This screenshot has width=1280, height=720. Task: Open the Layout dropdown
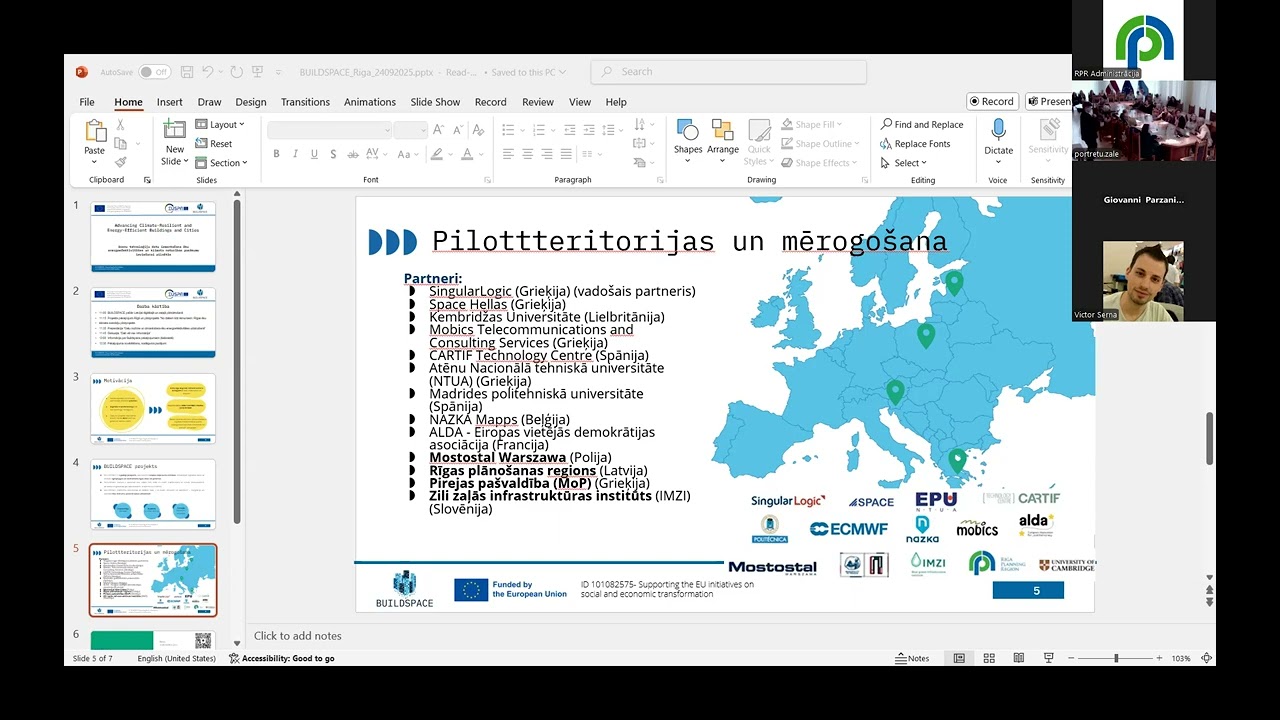click(x=220, y=125)
